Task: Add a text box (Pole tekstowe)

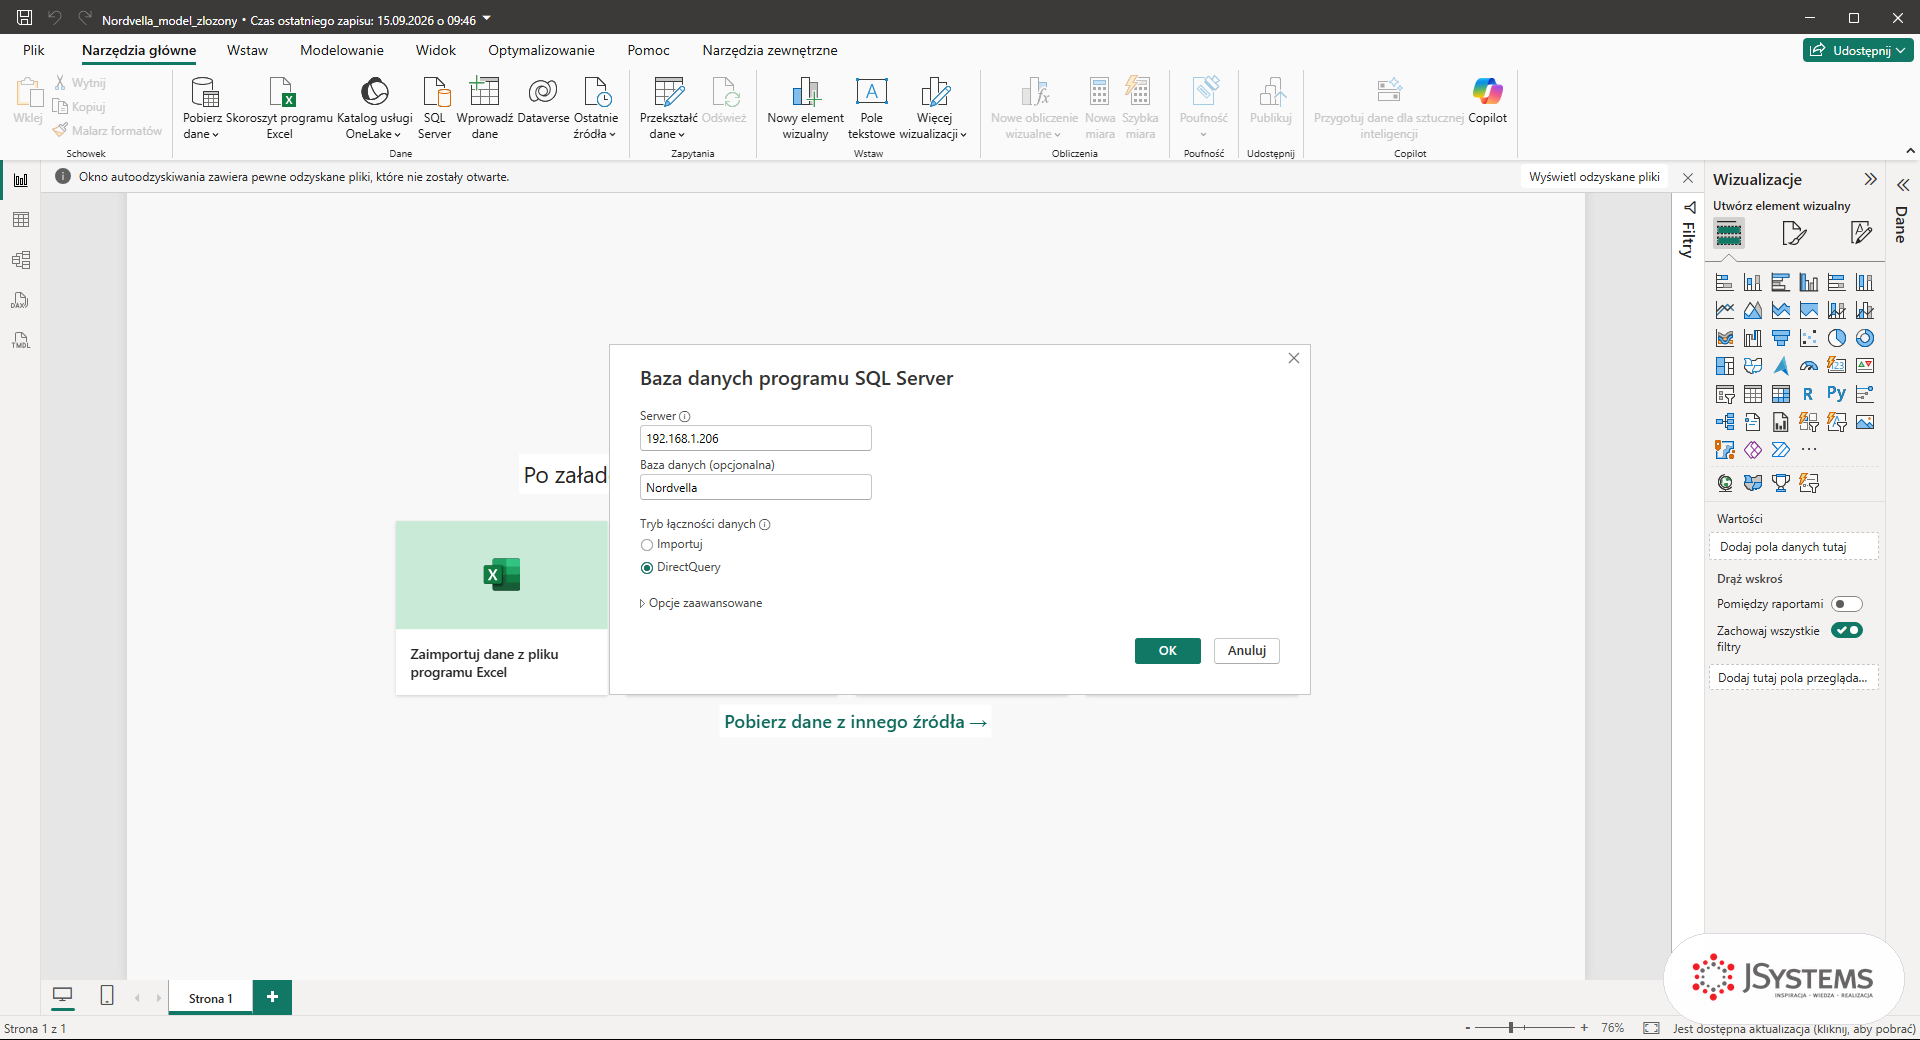Action: [x=871, y=108]
